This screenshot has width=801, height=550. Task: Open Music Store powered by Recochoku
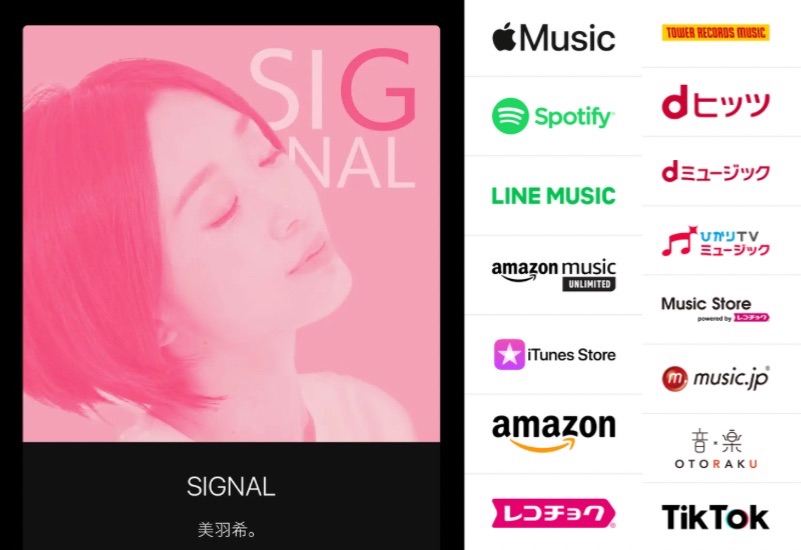point(715,309)
